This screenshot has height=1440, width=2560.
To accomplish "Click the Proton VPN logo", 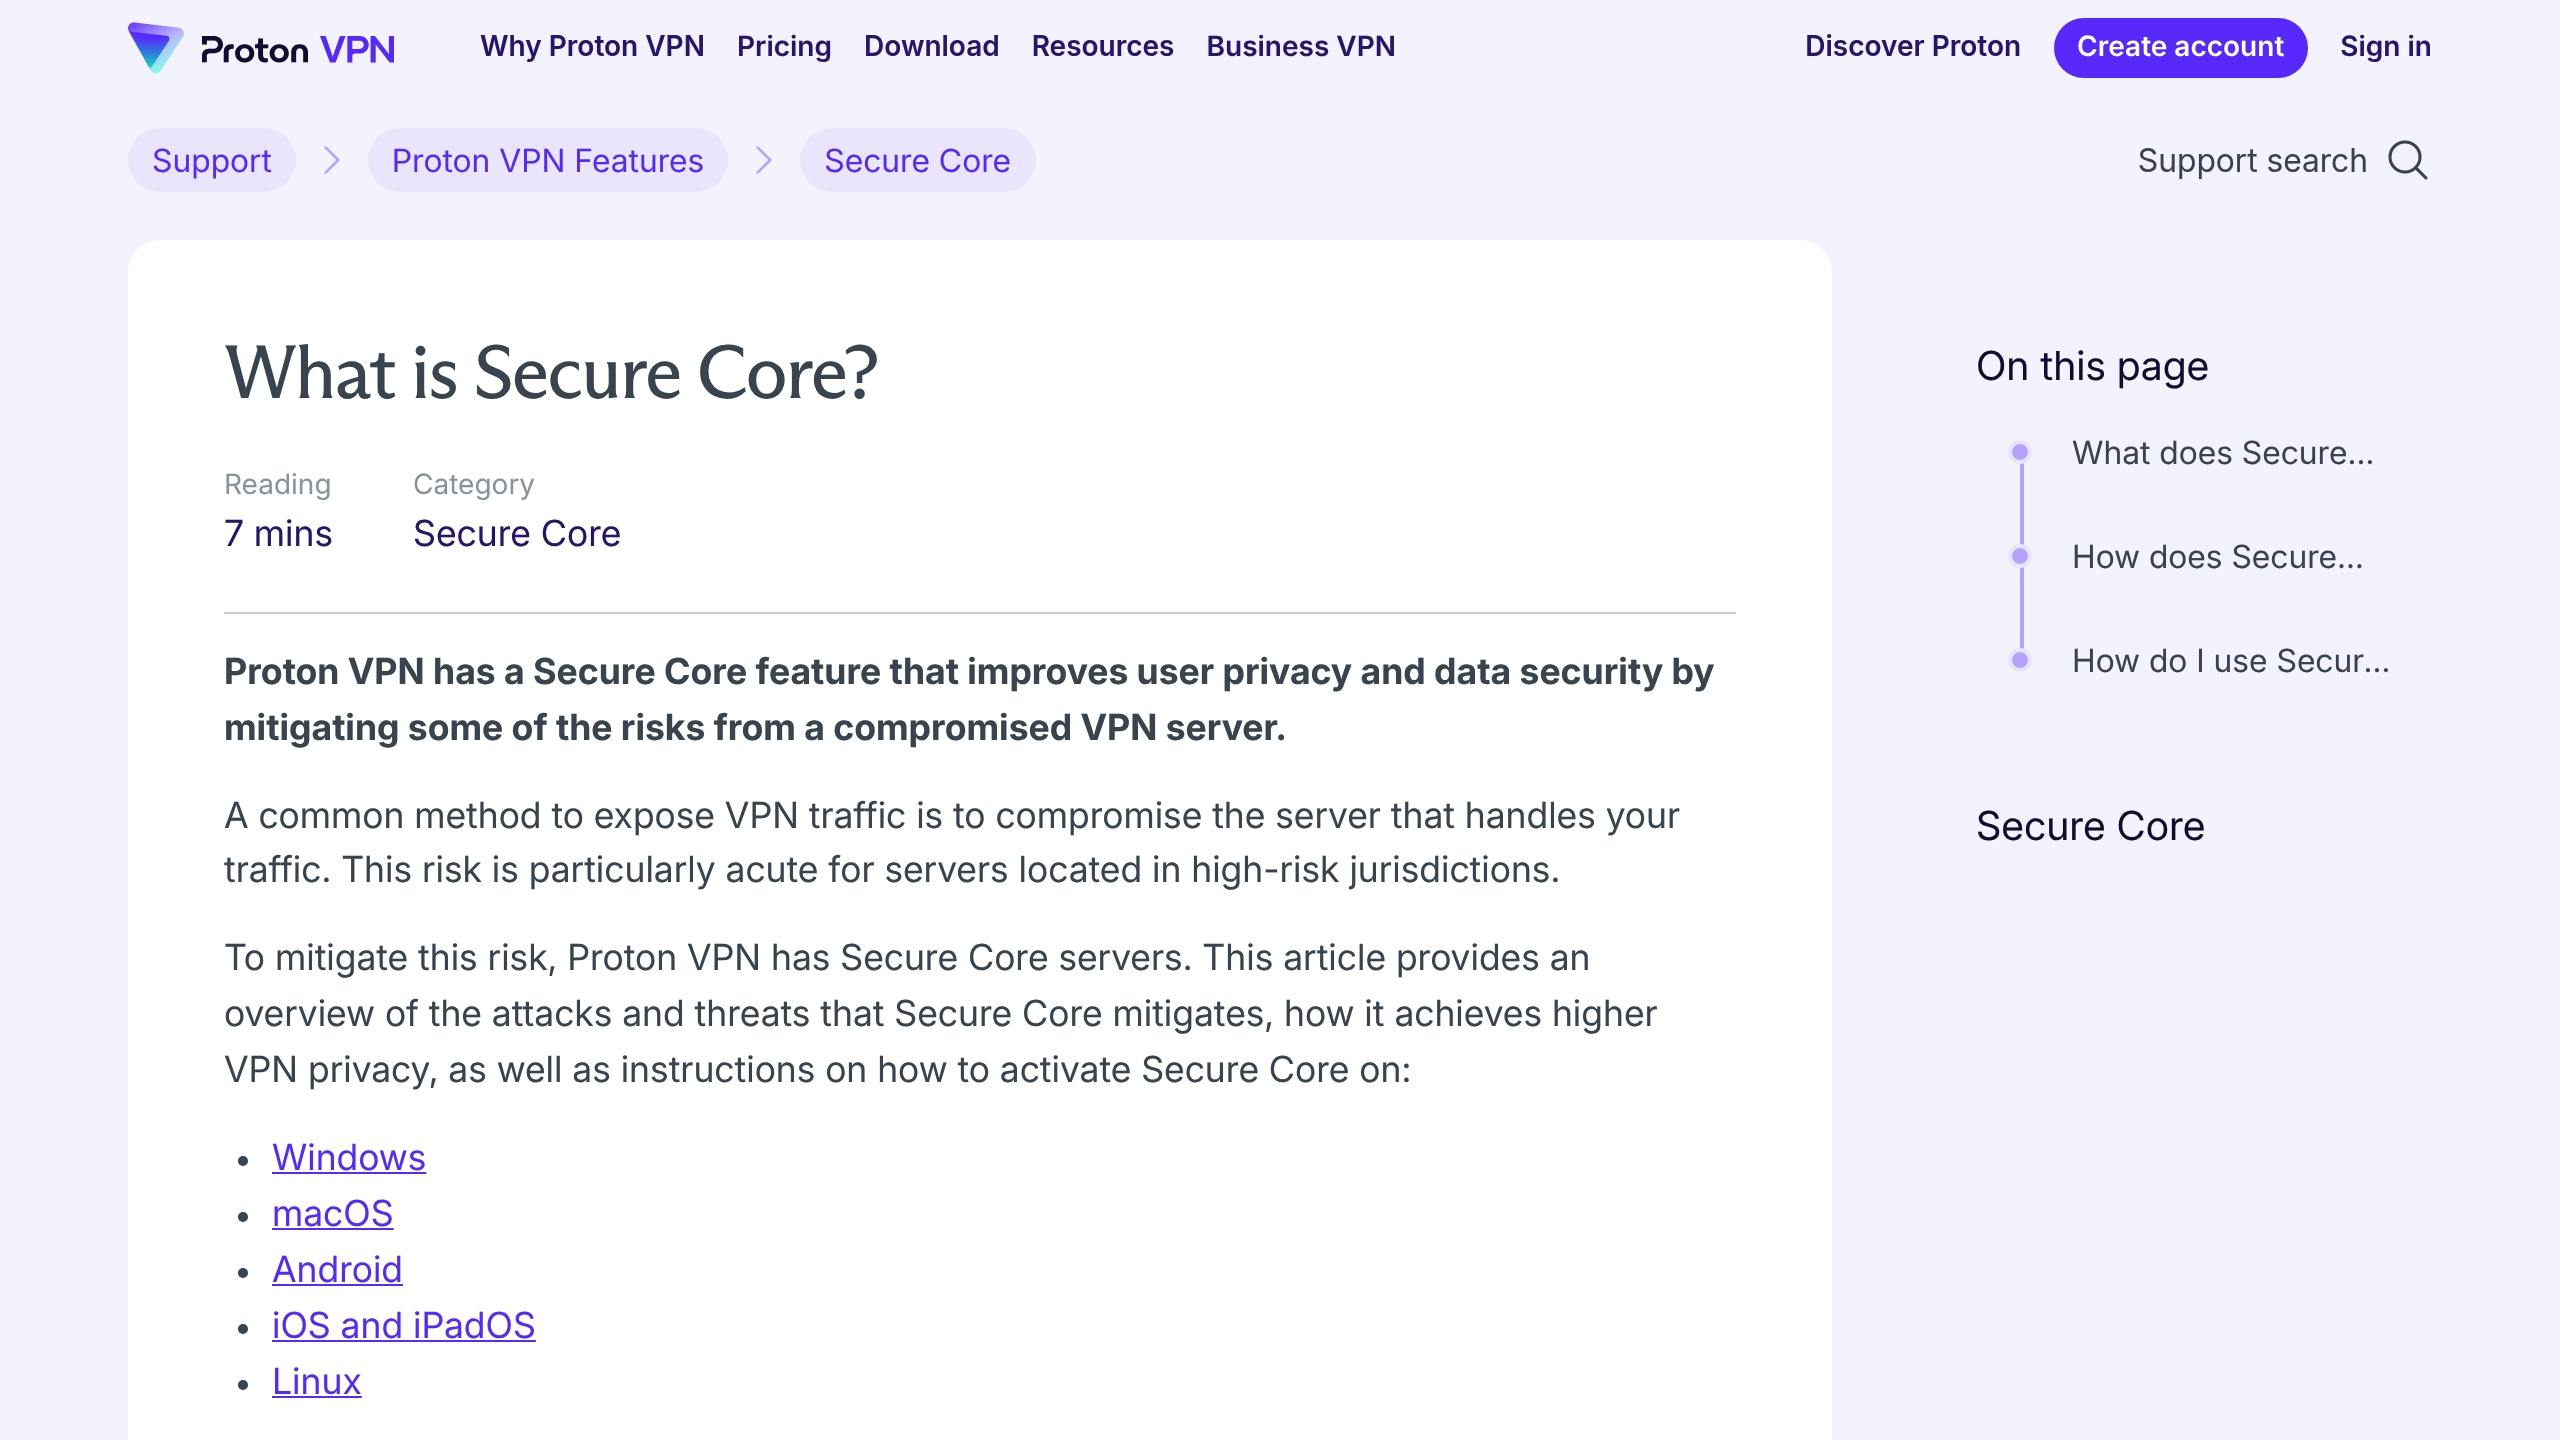I will point(262,47).
